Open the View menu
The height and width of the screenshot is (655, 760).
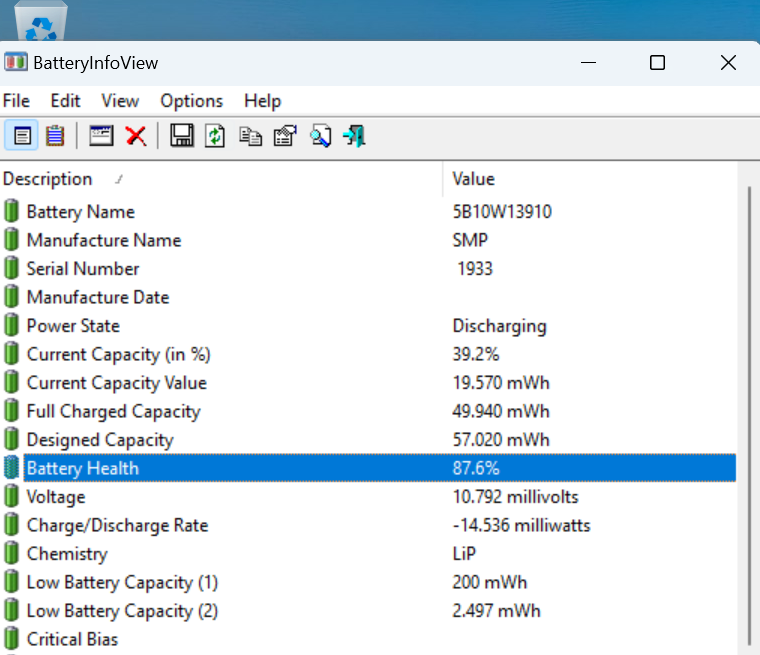point(120,101)
